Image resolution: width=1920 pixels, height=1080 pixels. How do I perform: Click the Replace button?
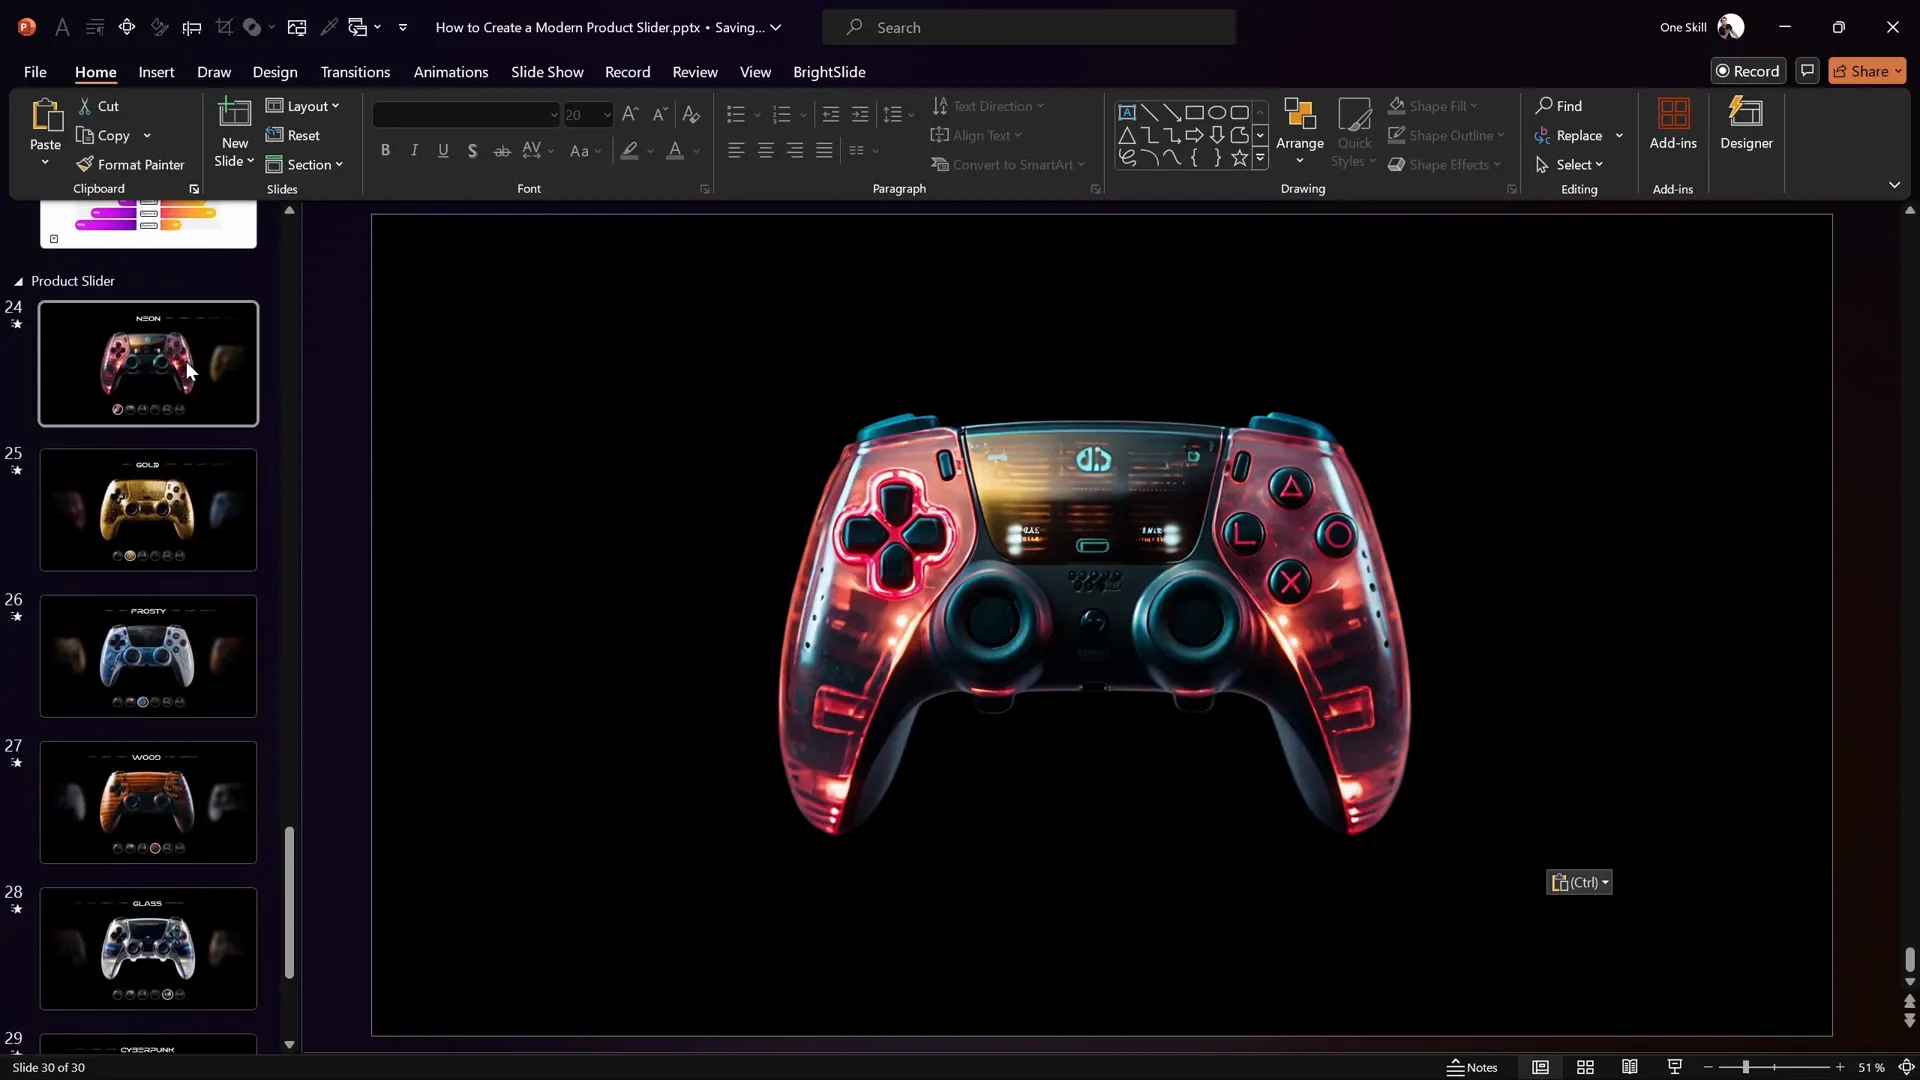point(1569,135)
